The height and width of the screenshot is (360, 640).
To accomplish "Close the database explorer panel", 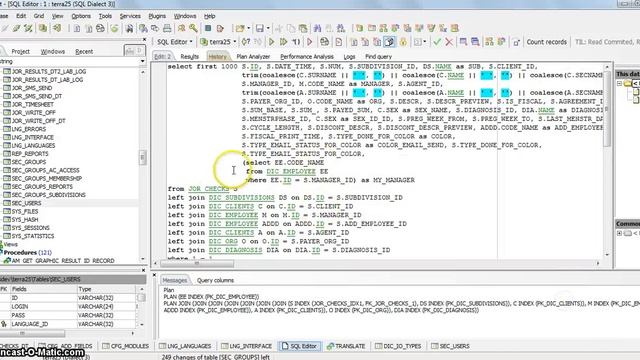I will tap(144, 40).
